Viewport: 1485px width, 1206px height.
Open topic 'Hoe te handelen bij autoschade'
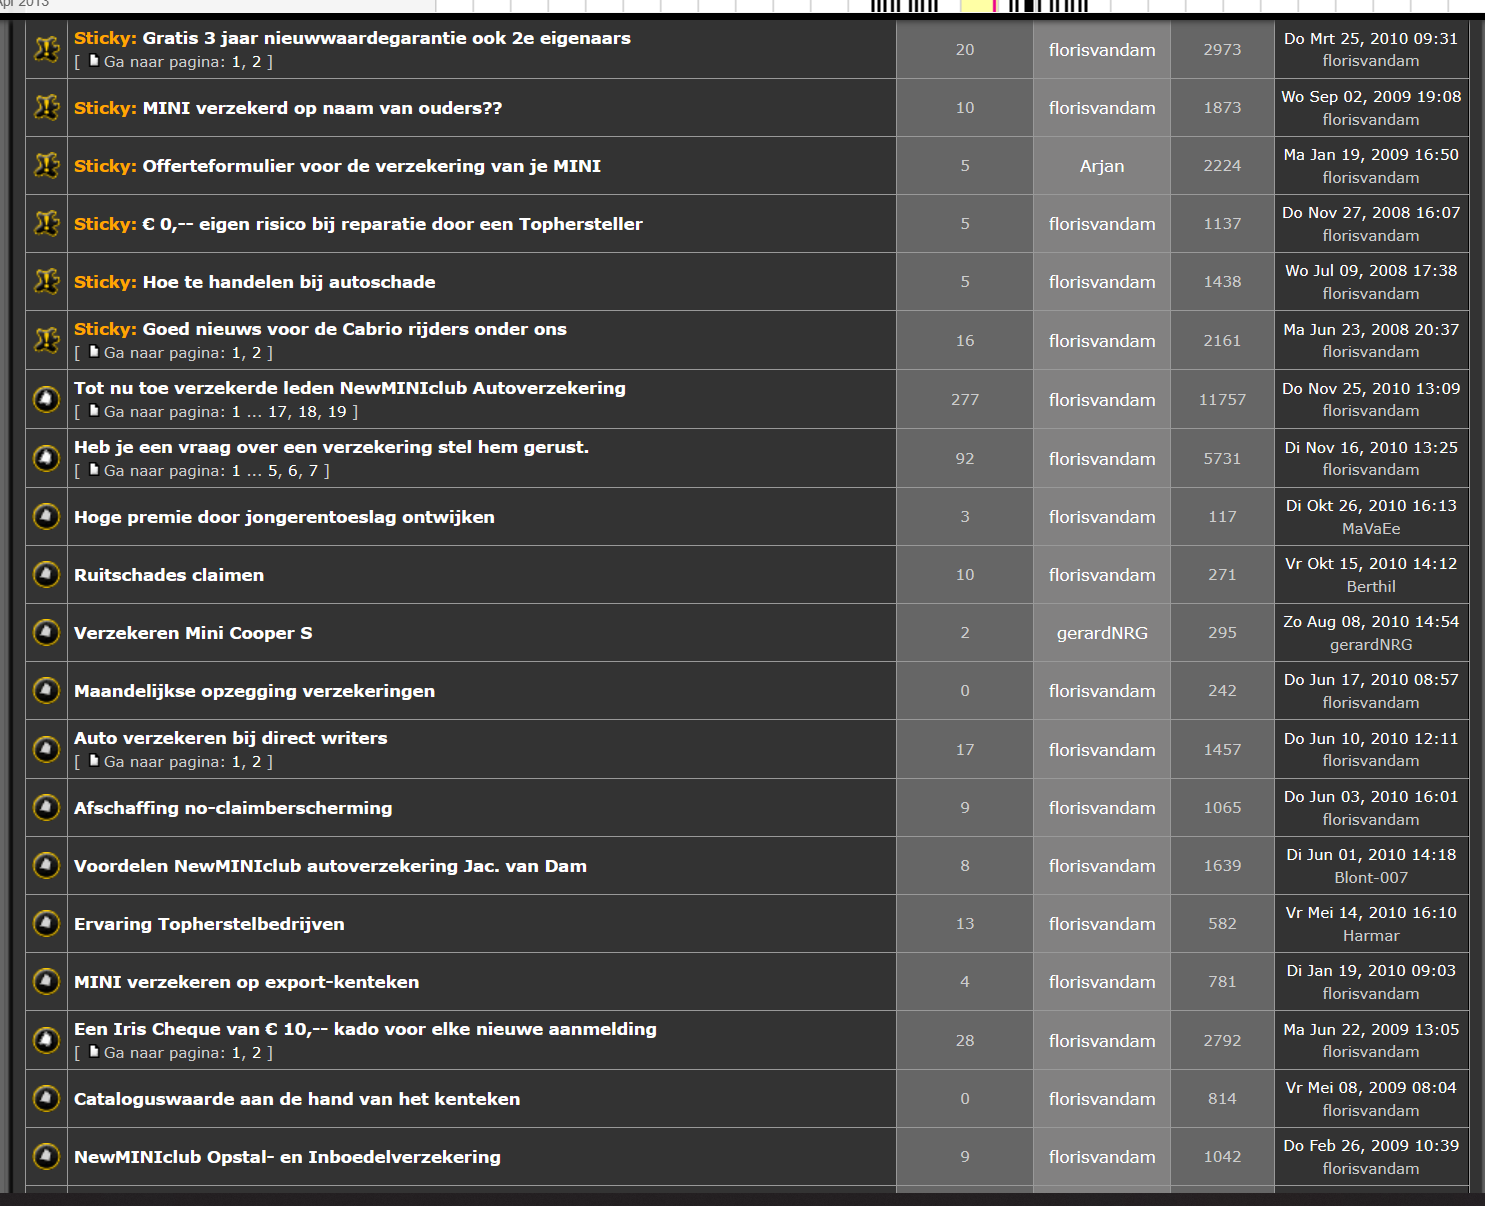[289, 282]
